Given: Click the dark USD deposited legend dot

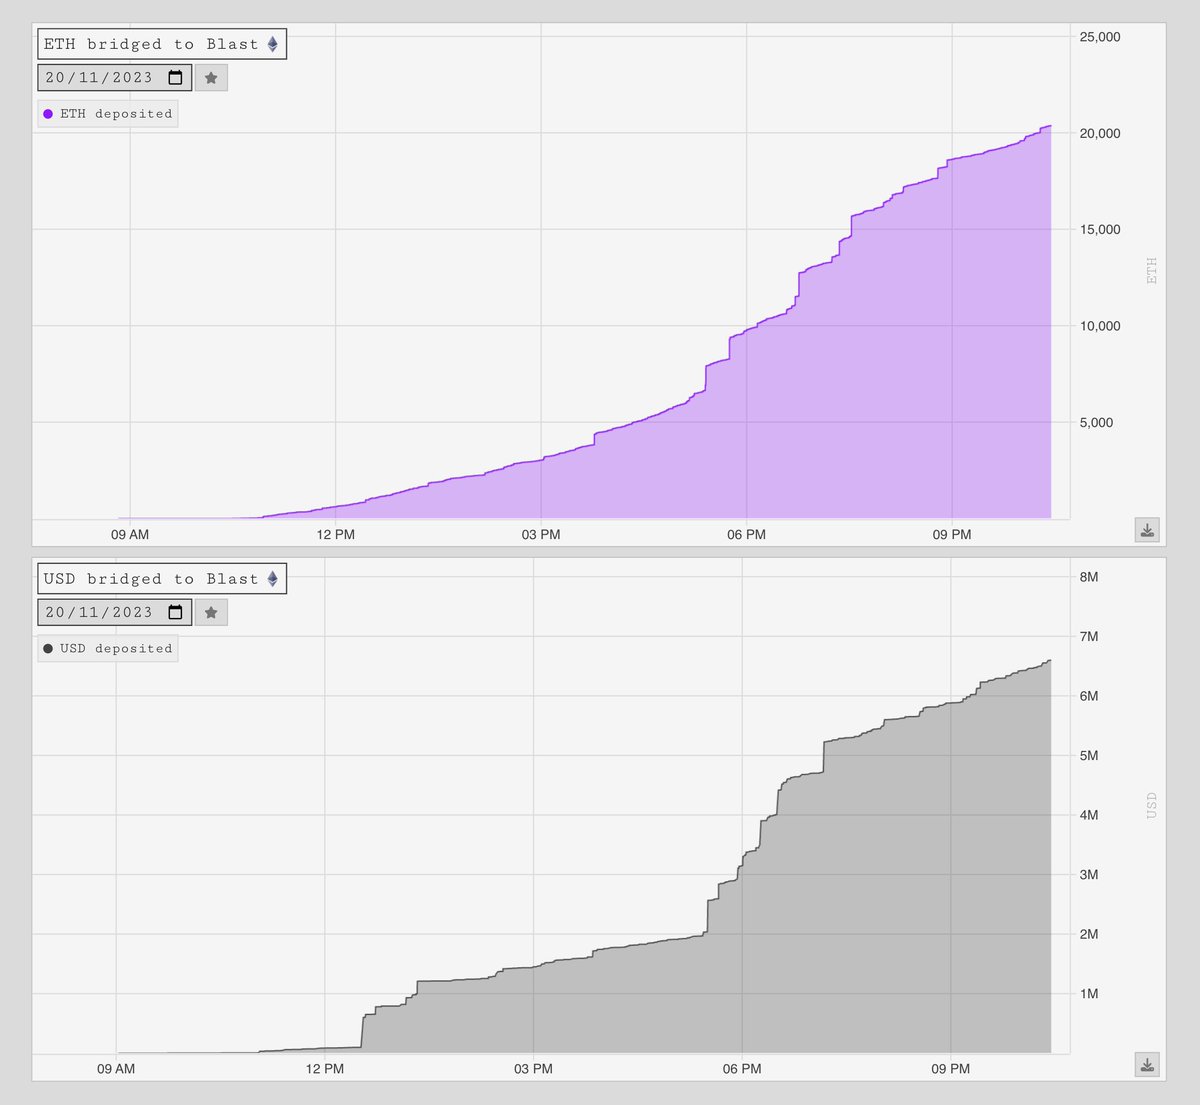Looking at the screenshot, I should (48, 649).
